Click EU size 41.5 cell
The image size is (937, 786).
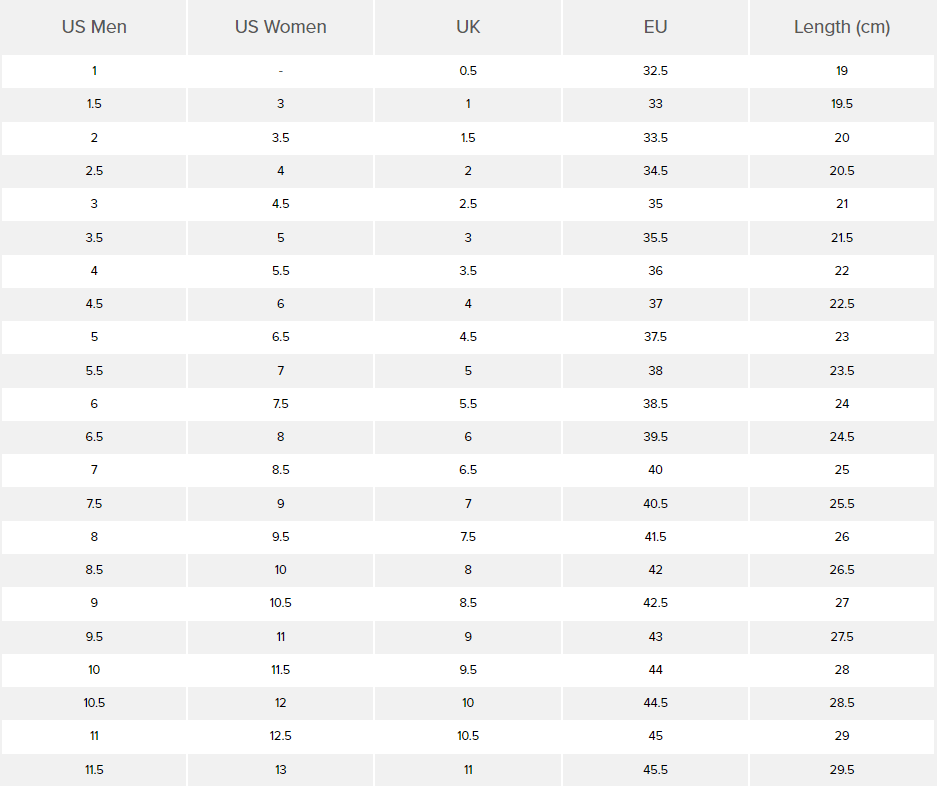click(655, 537)
